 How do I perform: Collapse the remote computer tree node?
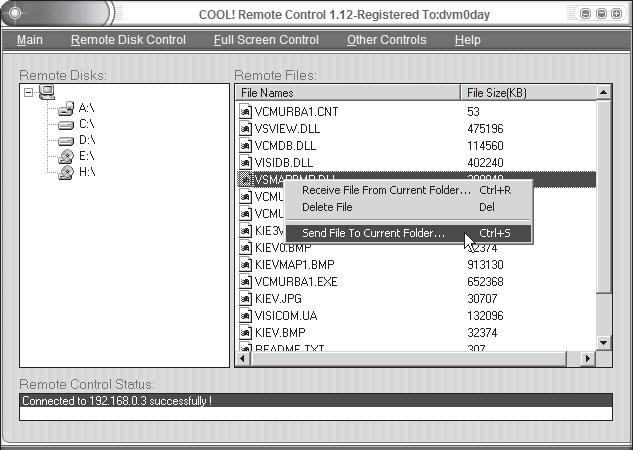coord(29,92)
